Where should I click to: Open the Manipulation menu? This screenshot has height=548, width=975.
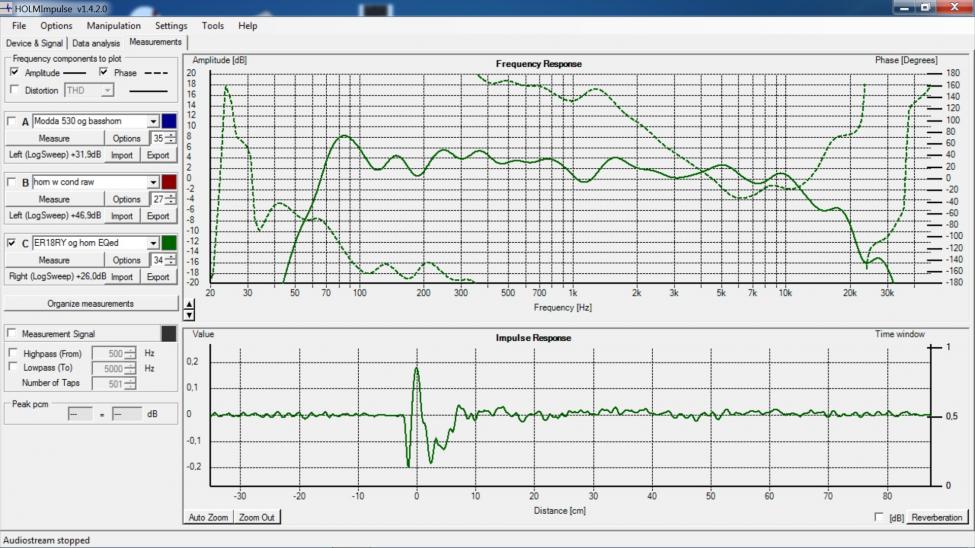click(x=113, y=26)
